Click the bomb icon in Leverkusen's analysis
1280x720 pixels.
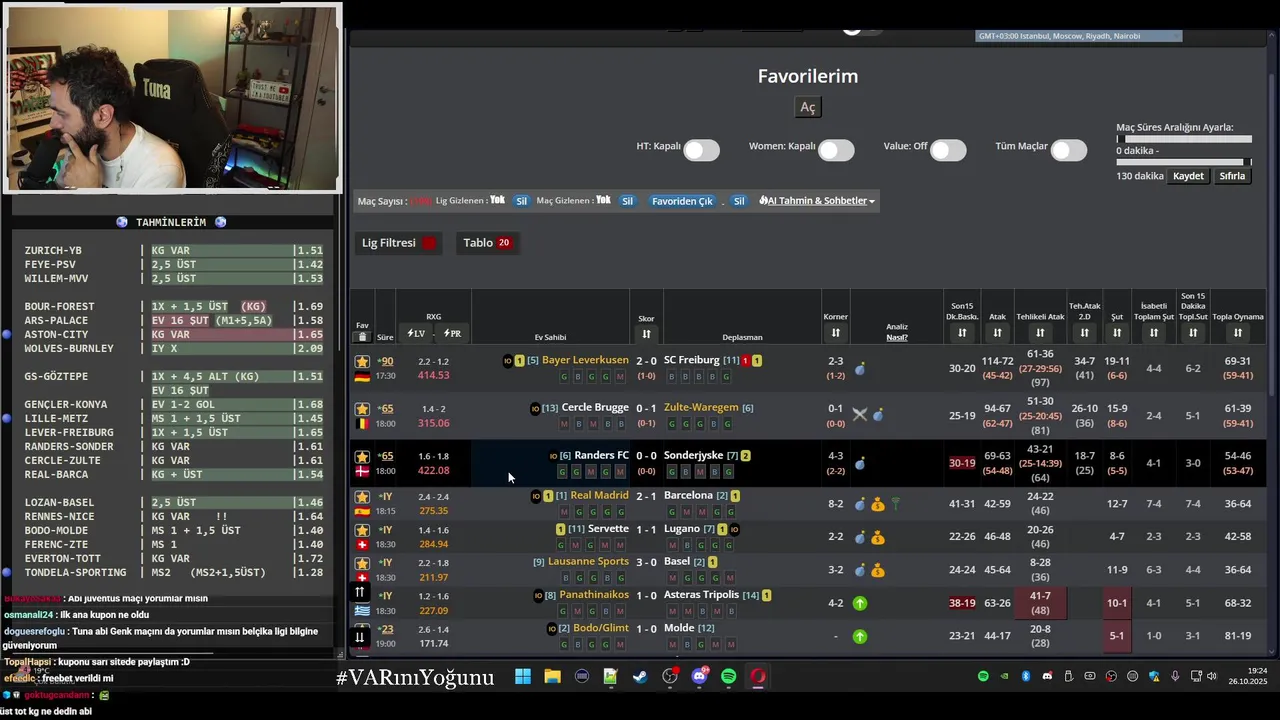[x=860, y=369]
